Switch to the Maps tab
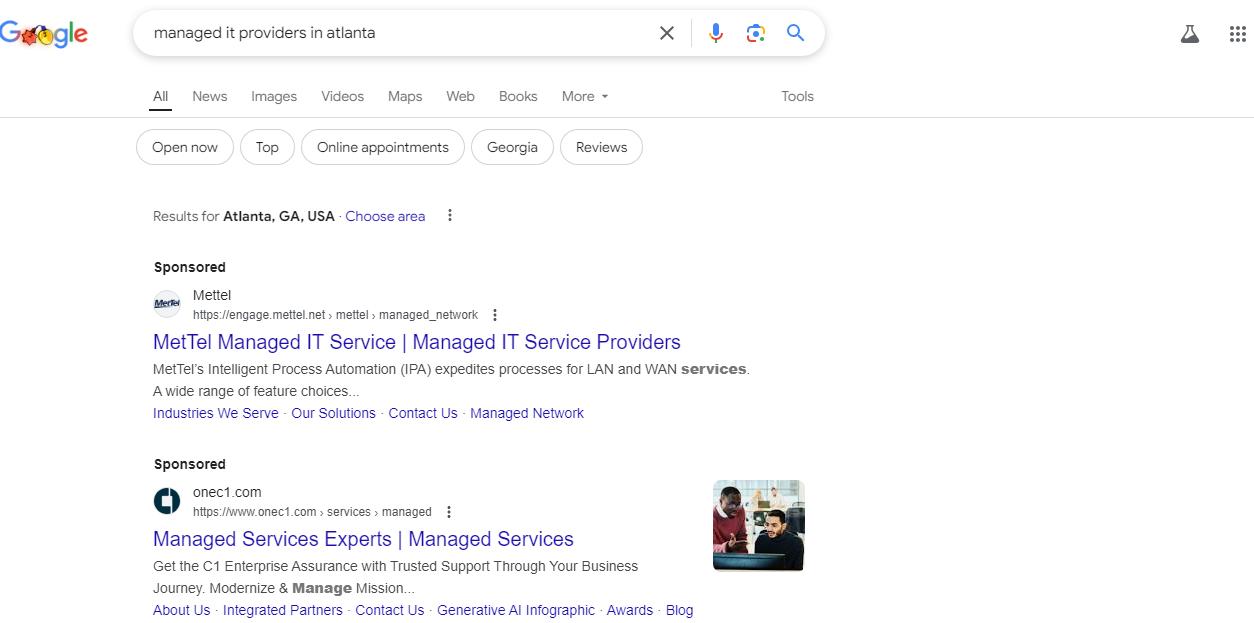1254x623 pixels. click(405, 96)
